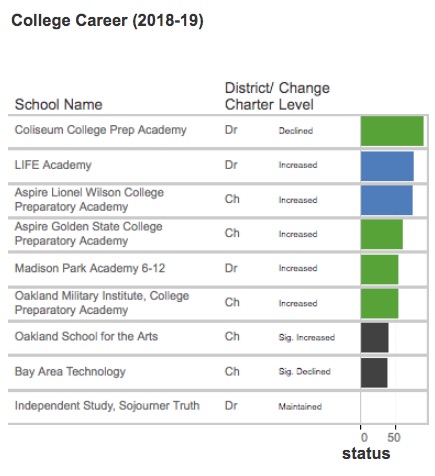Click the LIFE Academy school name

pyautogui.click(x=53, y=165)
